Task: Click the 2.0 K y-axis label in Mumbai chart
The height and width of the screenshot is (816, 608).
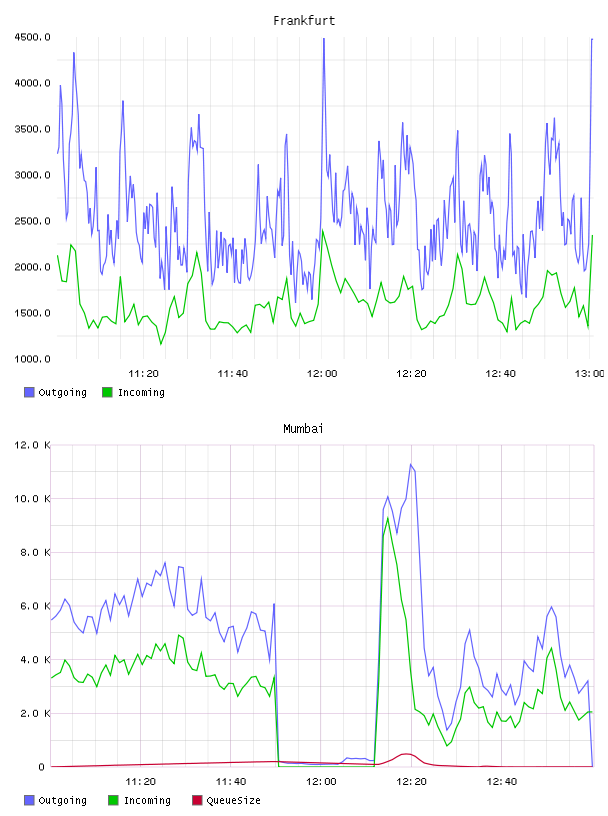Action: click(35, 713)
